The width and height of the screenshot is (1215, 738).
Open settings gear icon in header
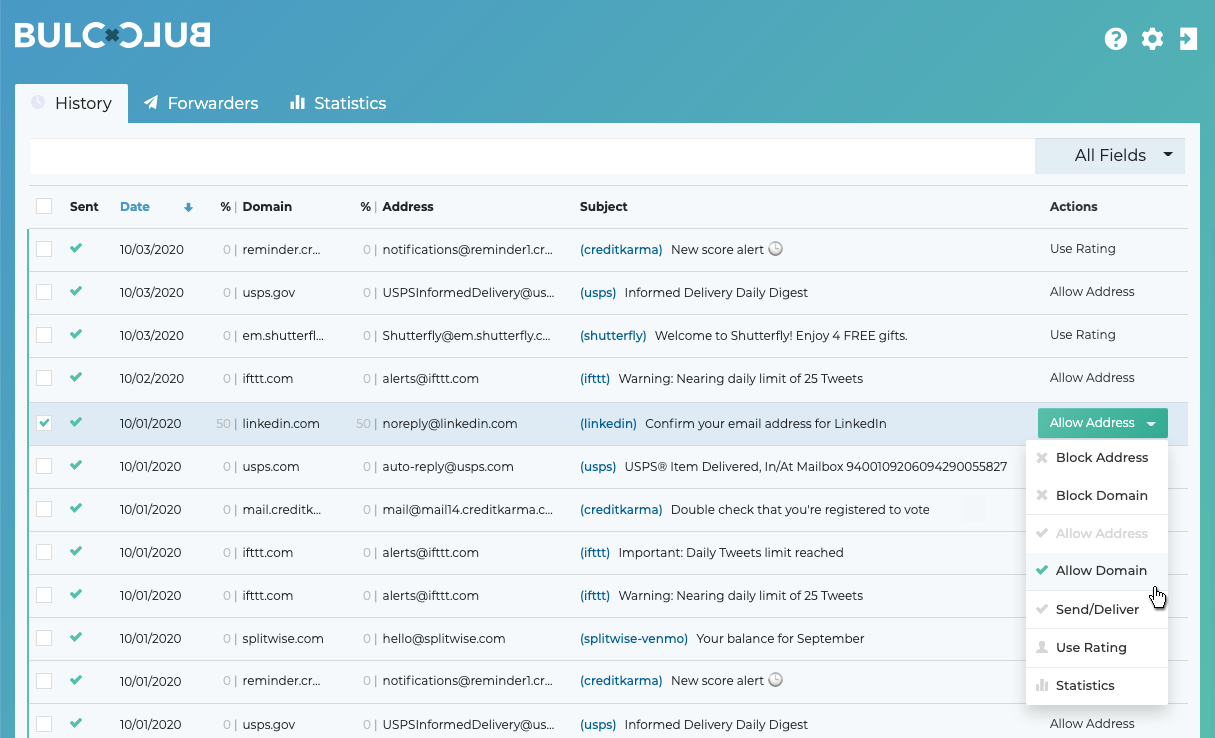pyautogui.click(x=1152, y=39)
